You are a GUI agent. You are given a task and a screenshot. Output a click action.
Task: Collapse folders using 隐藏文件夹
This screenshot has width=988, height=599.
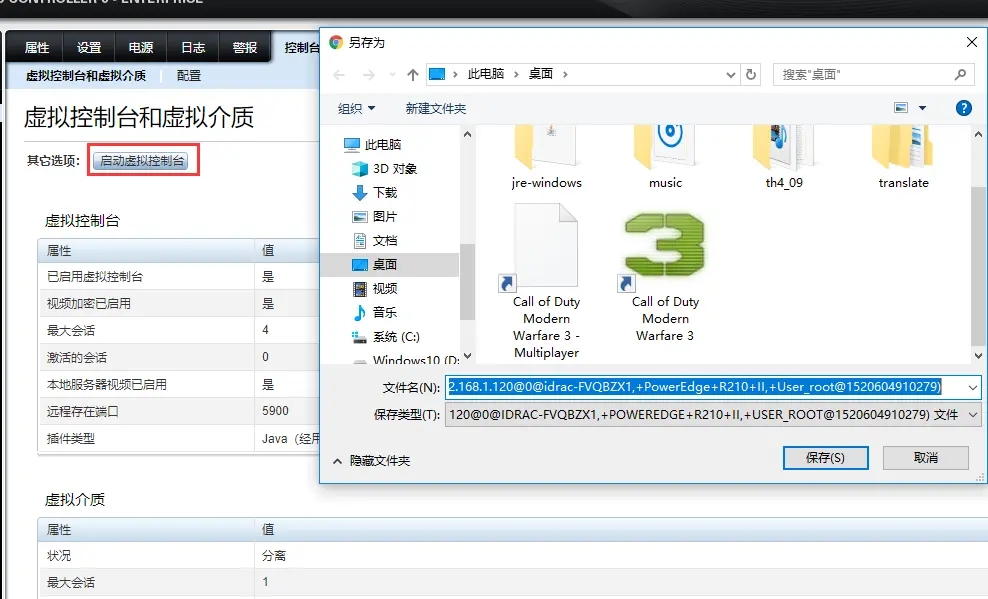[371, 461]
